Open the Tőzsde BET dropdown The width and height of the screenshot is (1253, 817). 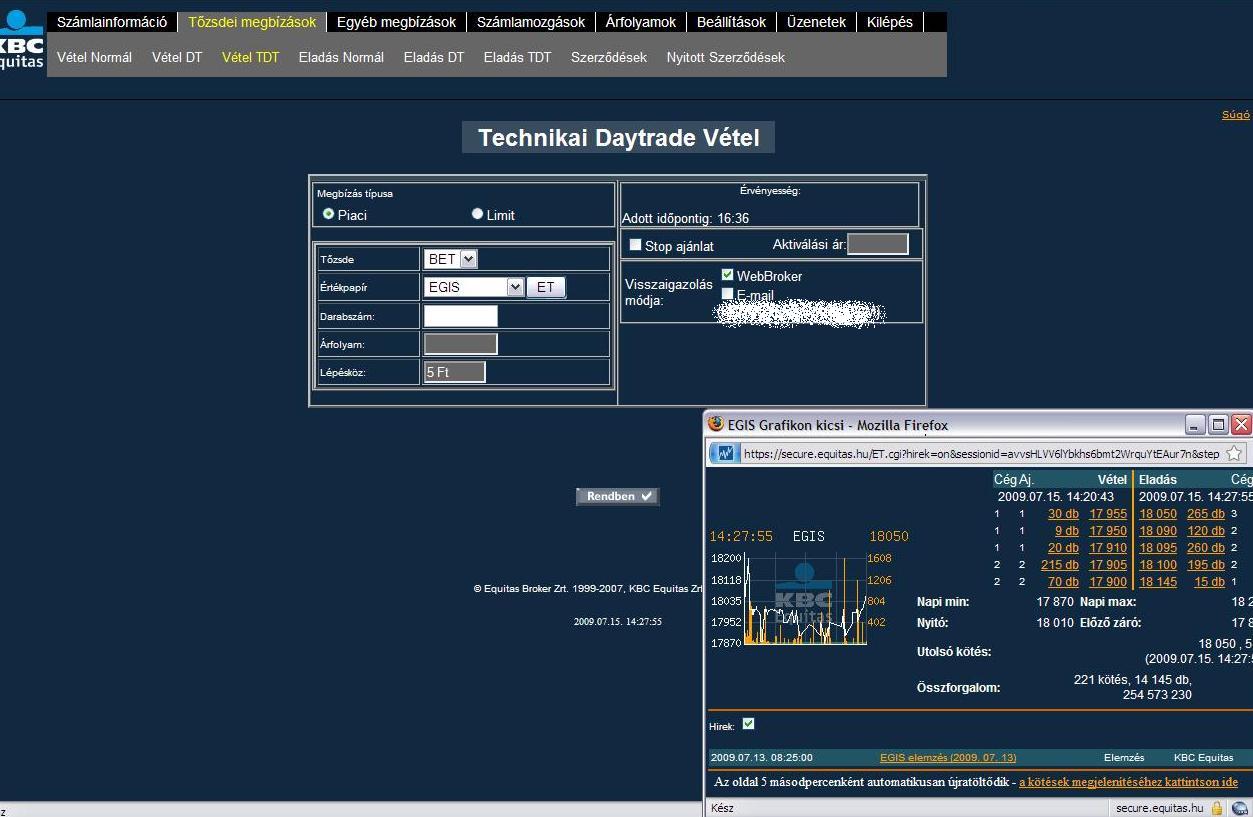click(x=451, y=259)
